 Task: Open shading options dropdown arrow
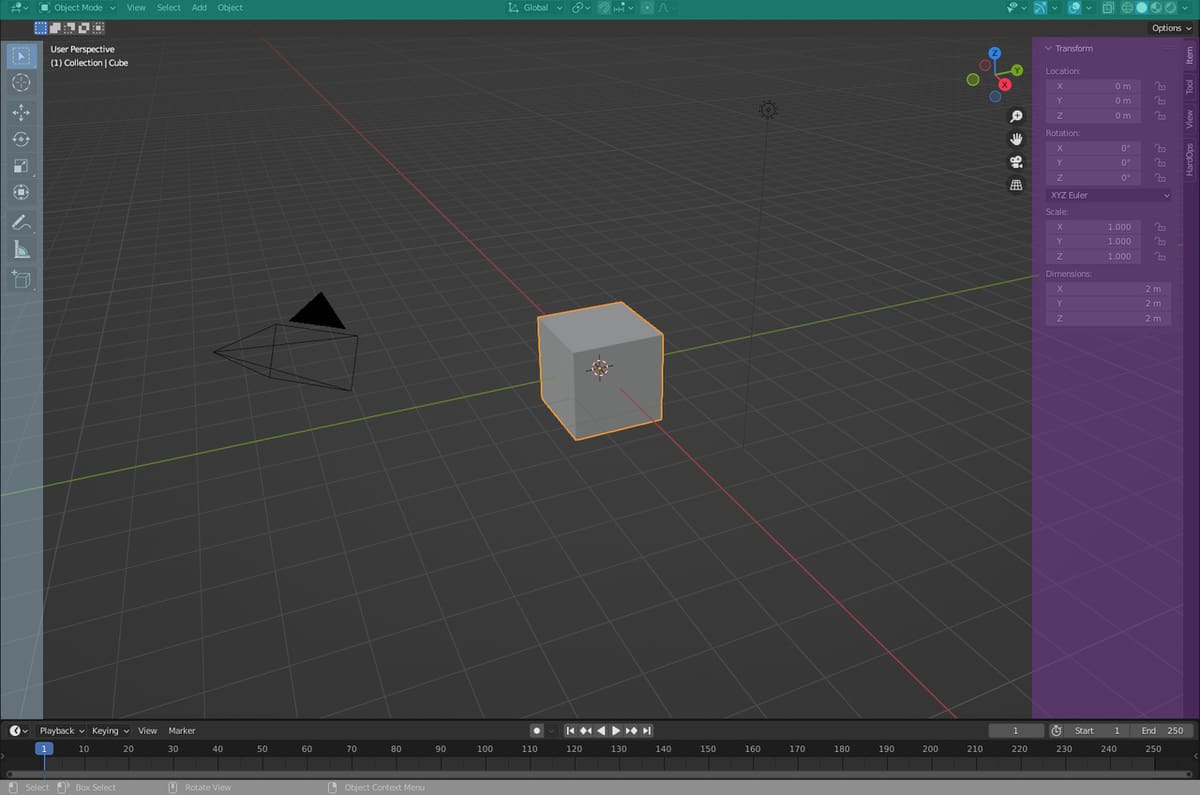(x=1186, y=8)
